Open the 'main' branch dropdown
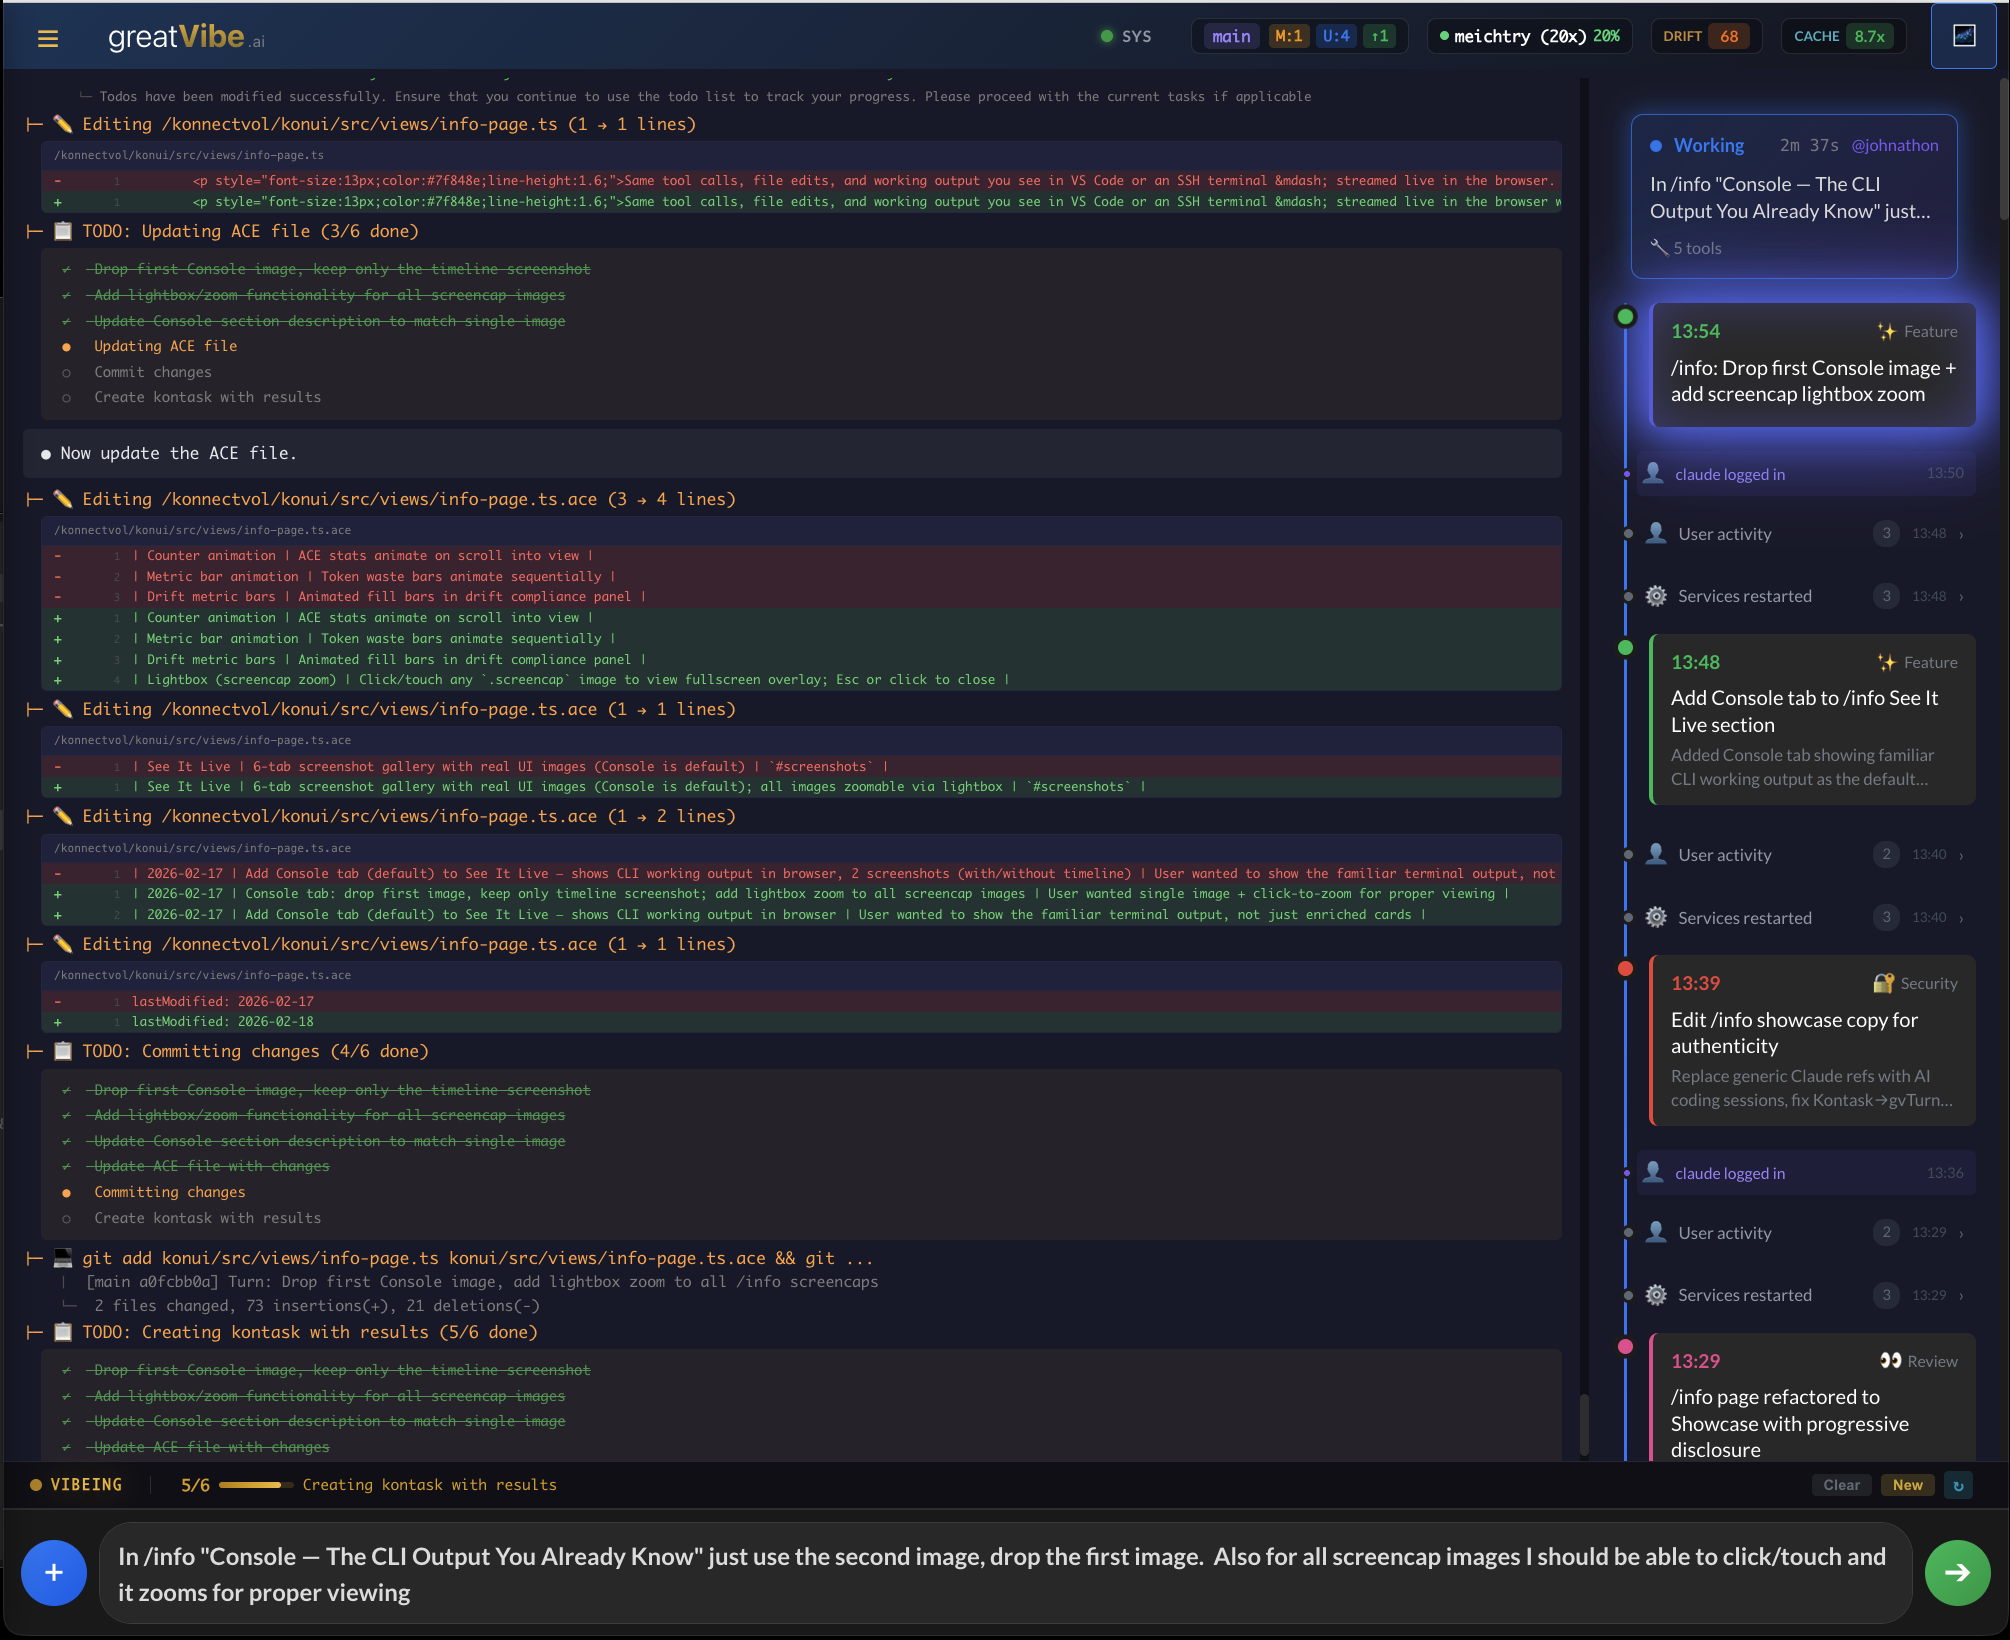Image resolution: width=2010 pixels, height=1640 pixels. click(1228, 36)
